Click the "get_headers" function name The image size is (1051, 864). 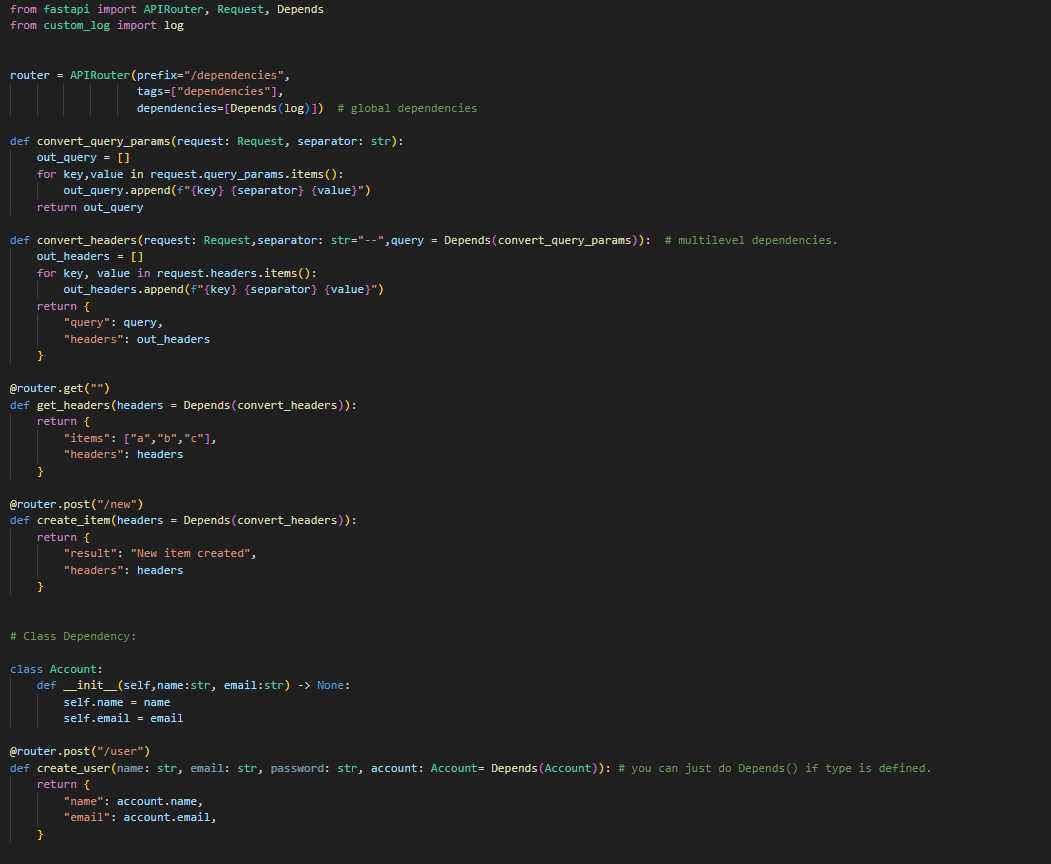pyautogui.click(x=73, y=405)
